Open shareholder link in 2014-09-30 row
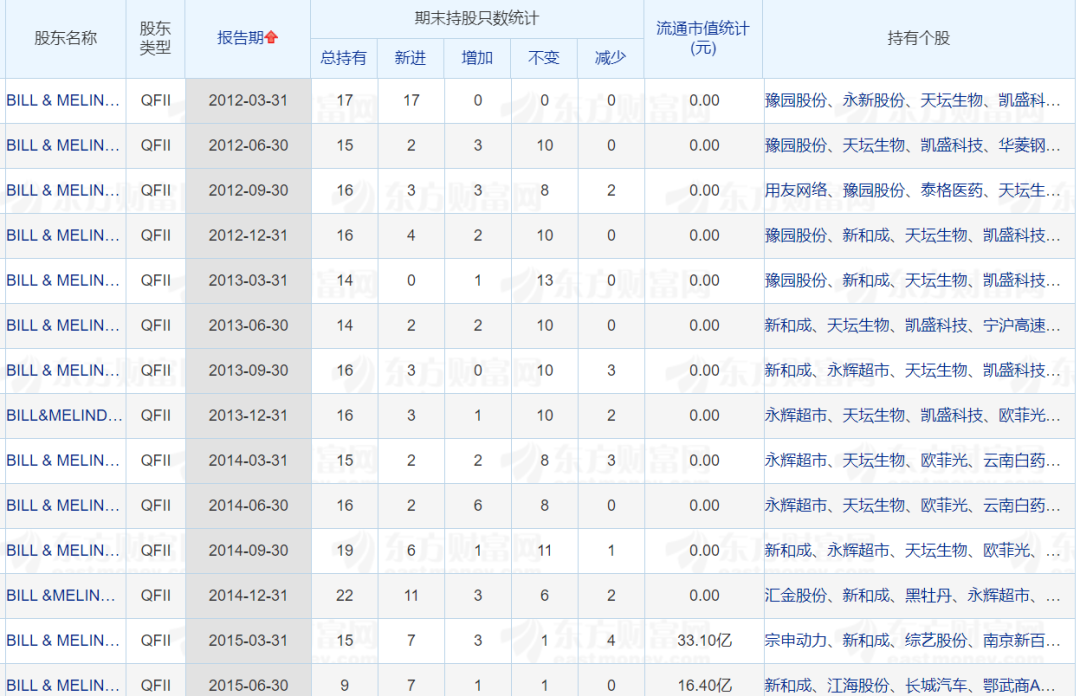1080x696 pixels. [63, 551]
